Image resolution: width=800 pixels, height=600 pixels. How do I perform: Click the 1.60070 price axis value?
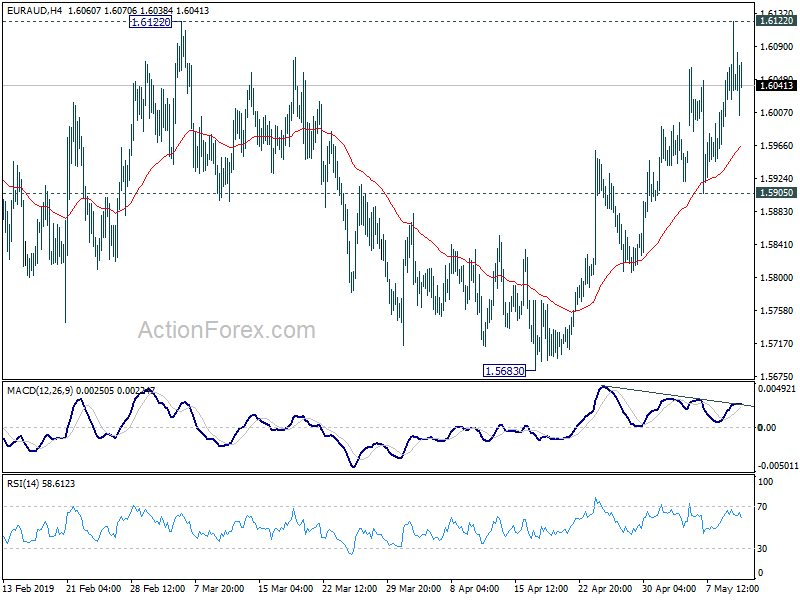click(777, 112)
